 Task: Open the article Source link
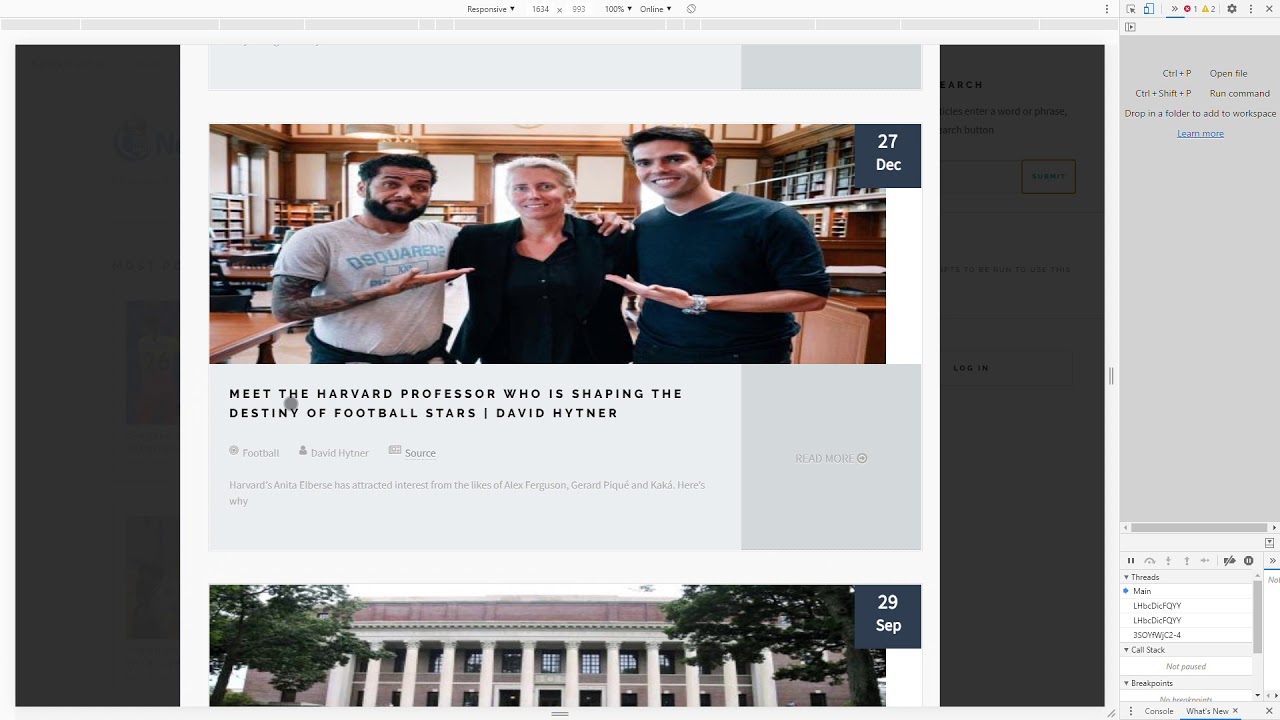pos(420,453)
